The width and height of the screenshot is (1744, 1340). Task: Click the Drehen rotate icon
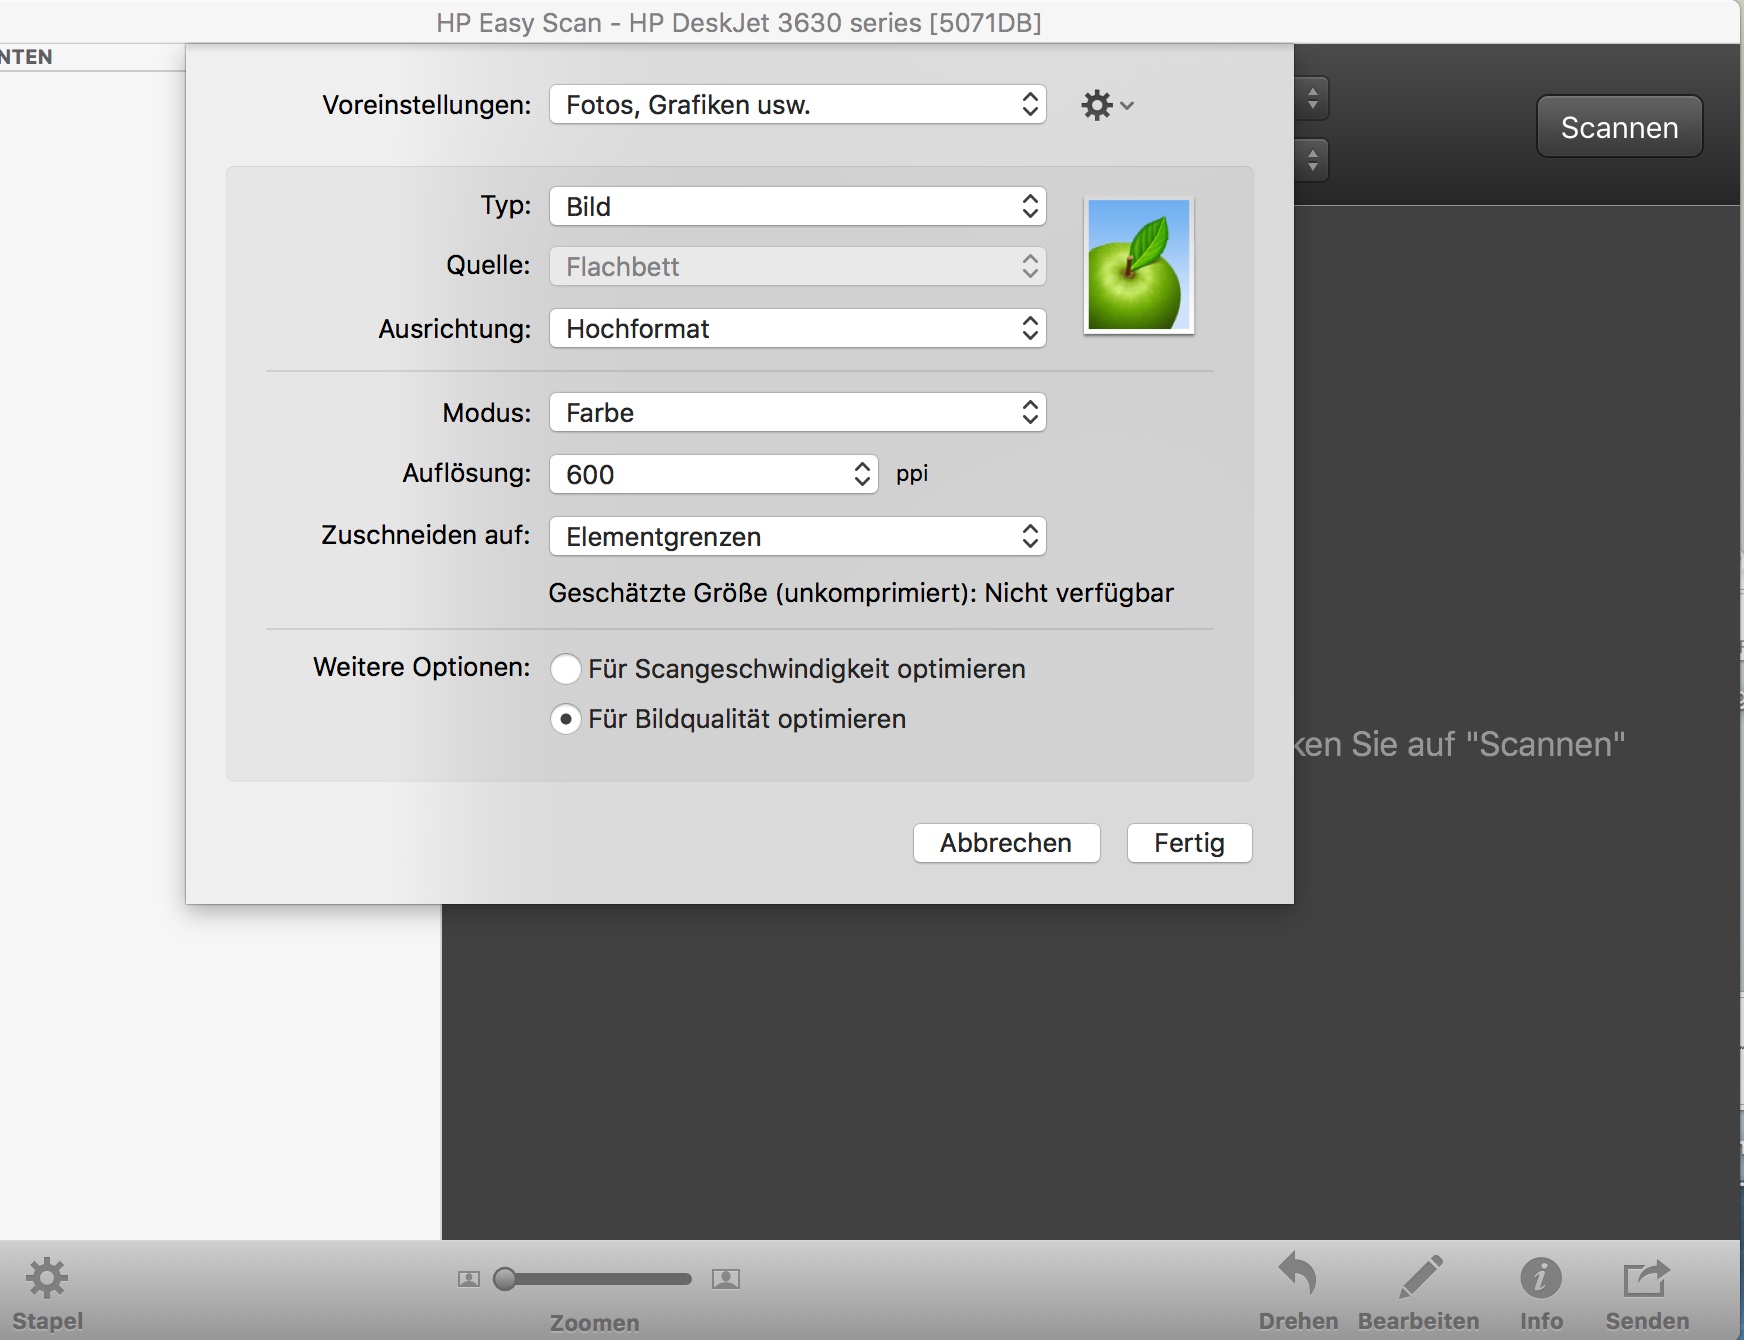pos(1297,1276)
